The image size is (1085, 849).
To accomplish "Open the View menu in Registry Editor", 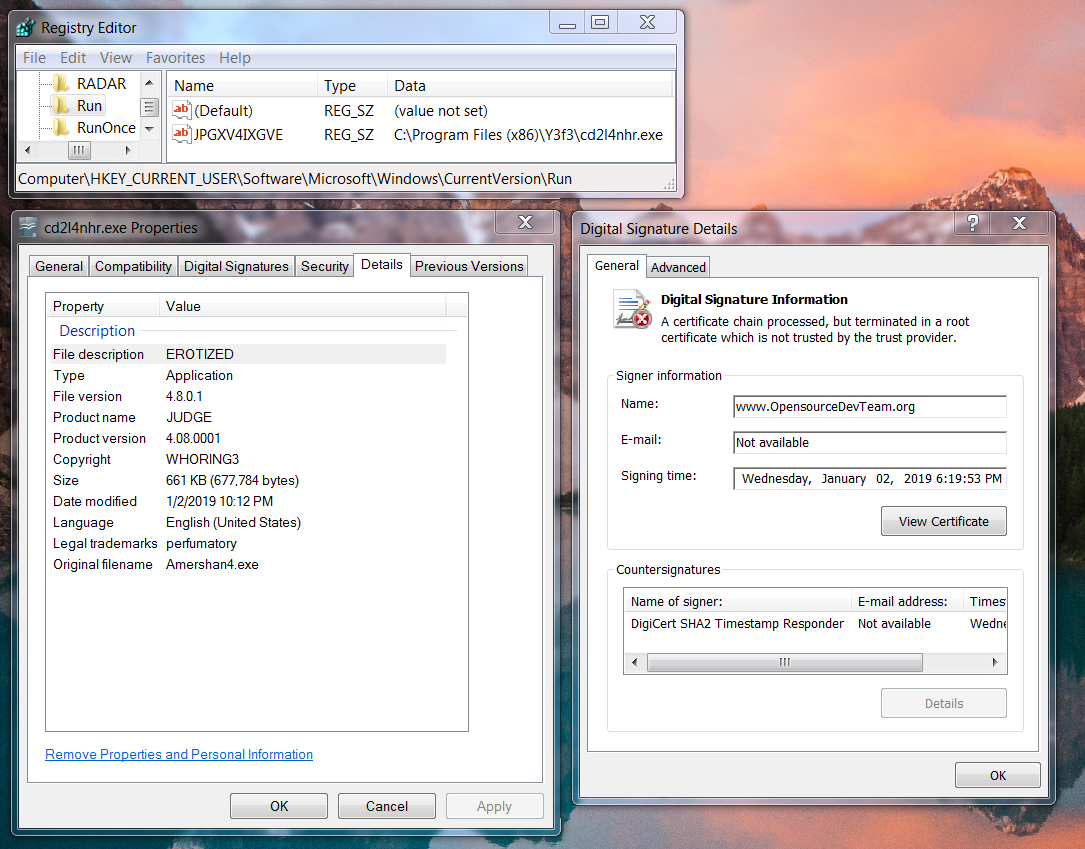I will coord(116,58).
